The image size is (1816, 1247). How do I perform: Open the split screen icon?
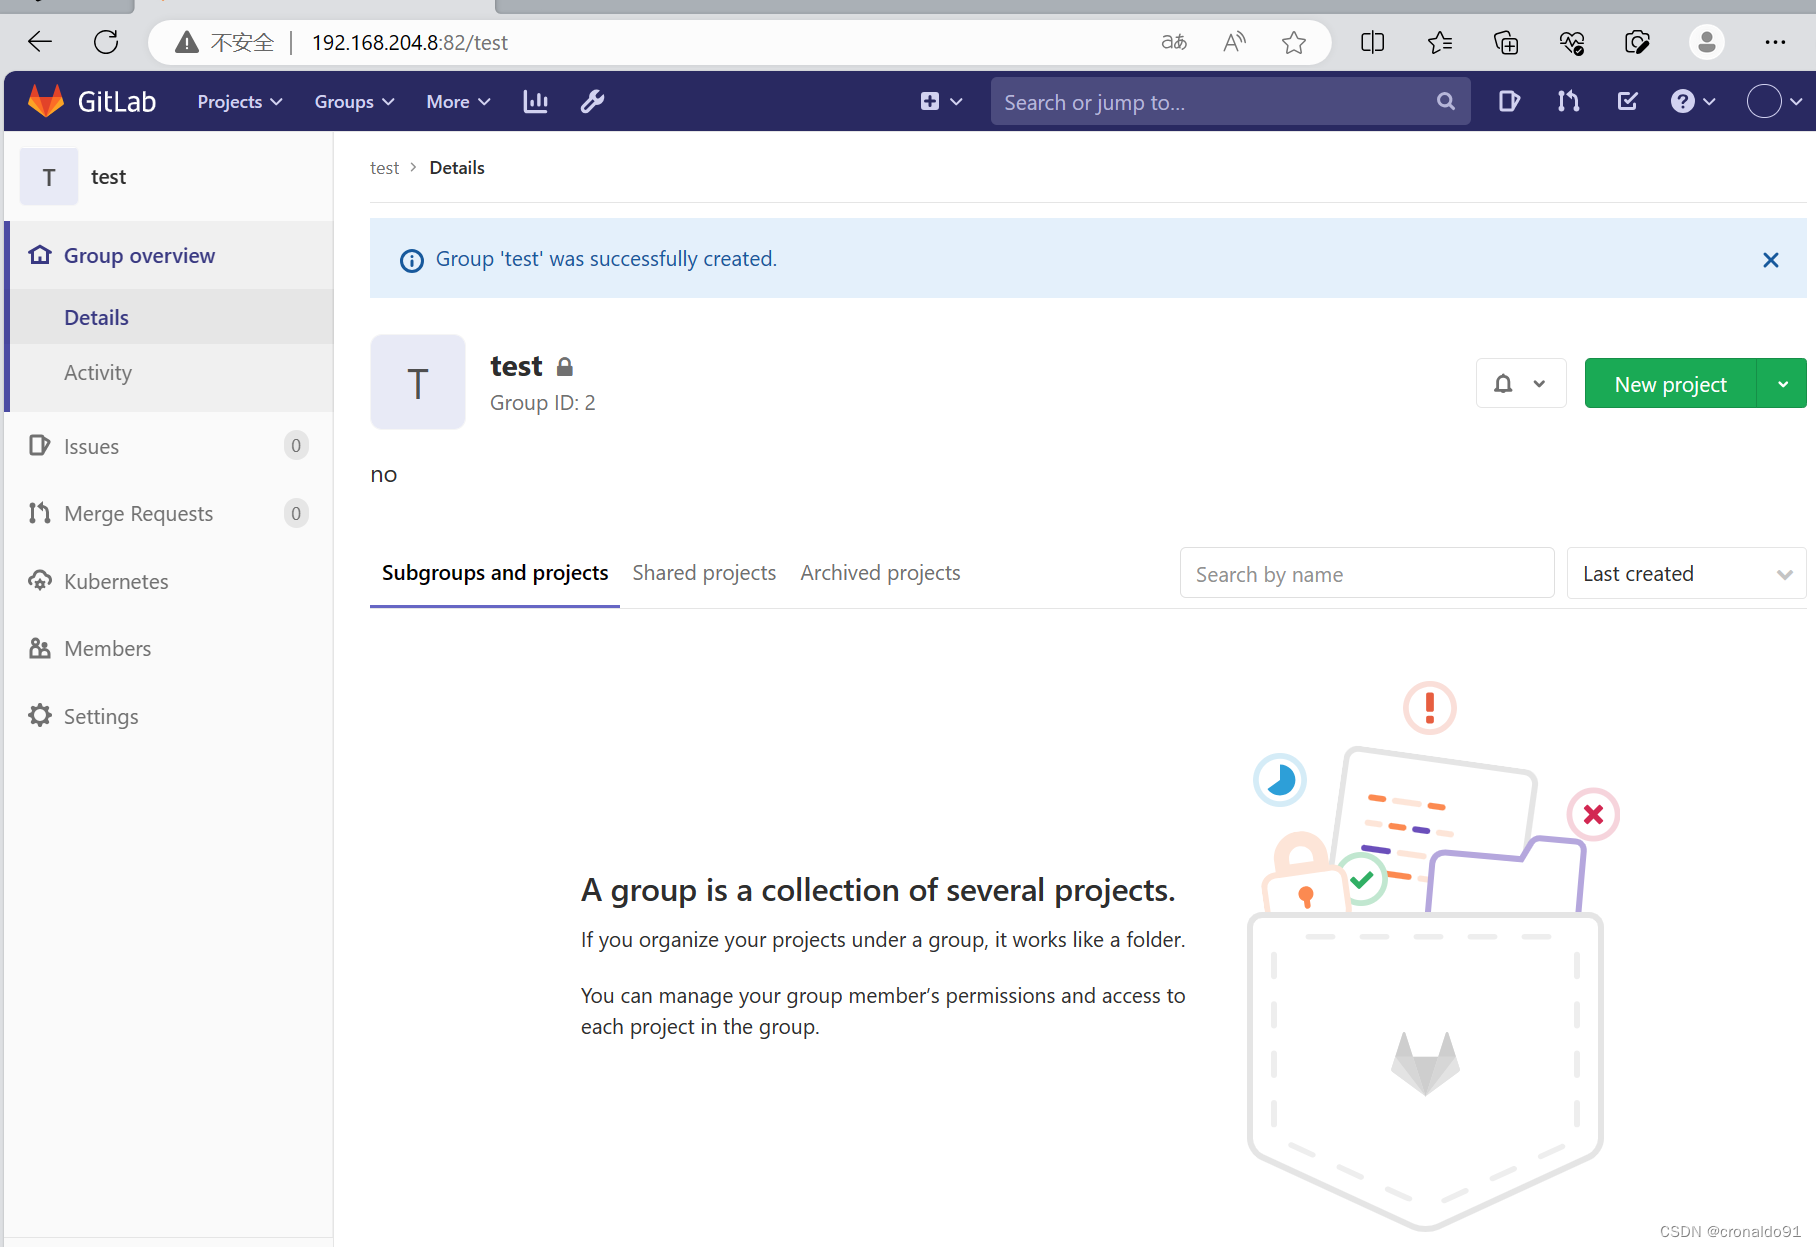tap(1373, 42)
